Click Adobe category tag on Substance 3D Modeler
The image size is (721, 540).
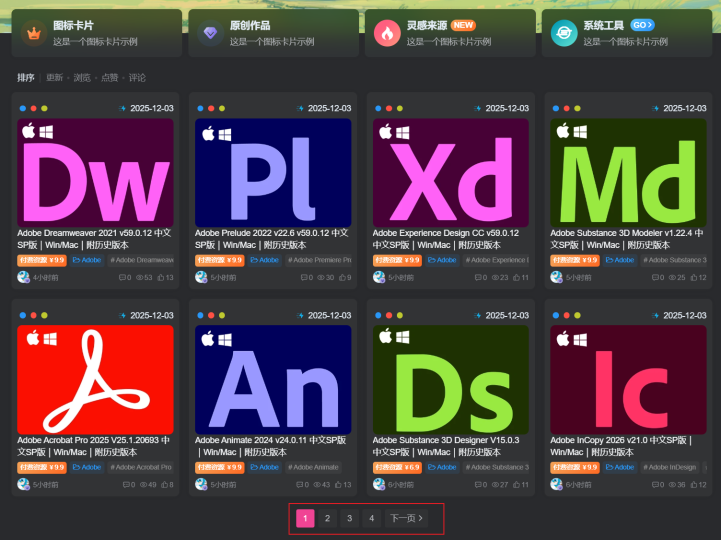coord(620,260)
